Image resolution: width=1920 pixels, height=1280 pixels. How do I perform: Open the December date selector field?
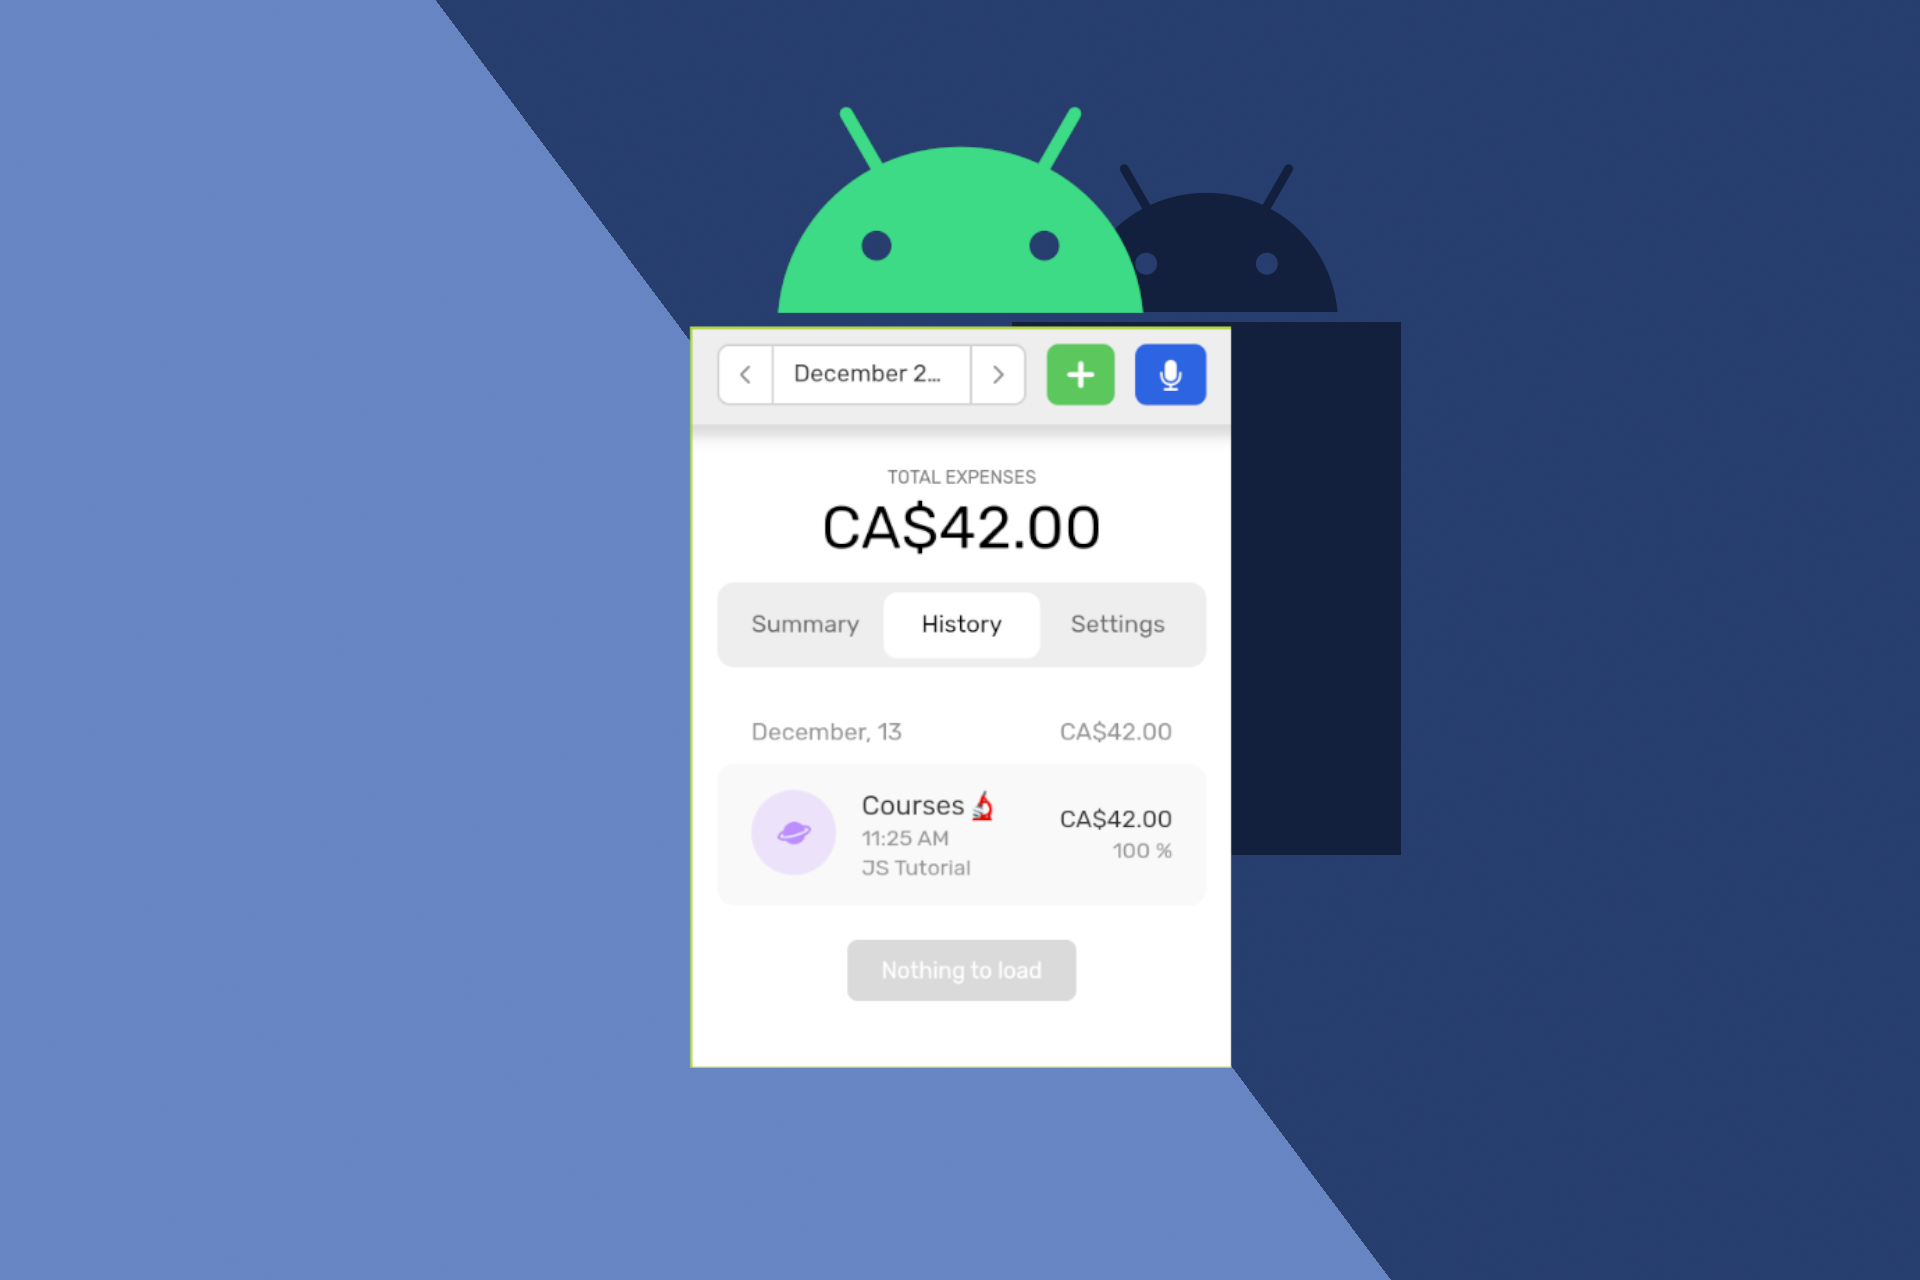click(x=869, y=376)
